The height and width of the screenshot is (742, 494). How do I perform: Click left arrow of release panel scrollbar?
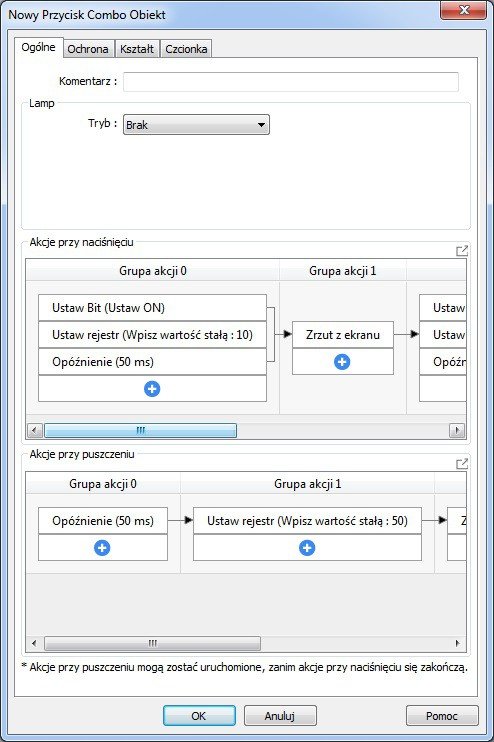point(34,643)
